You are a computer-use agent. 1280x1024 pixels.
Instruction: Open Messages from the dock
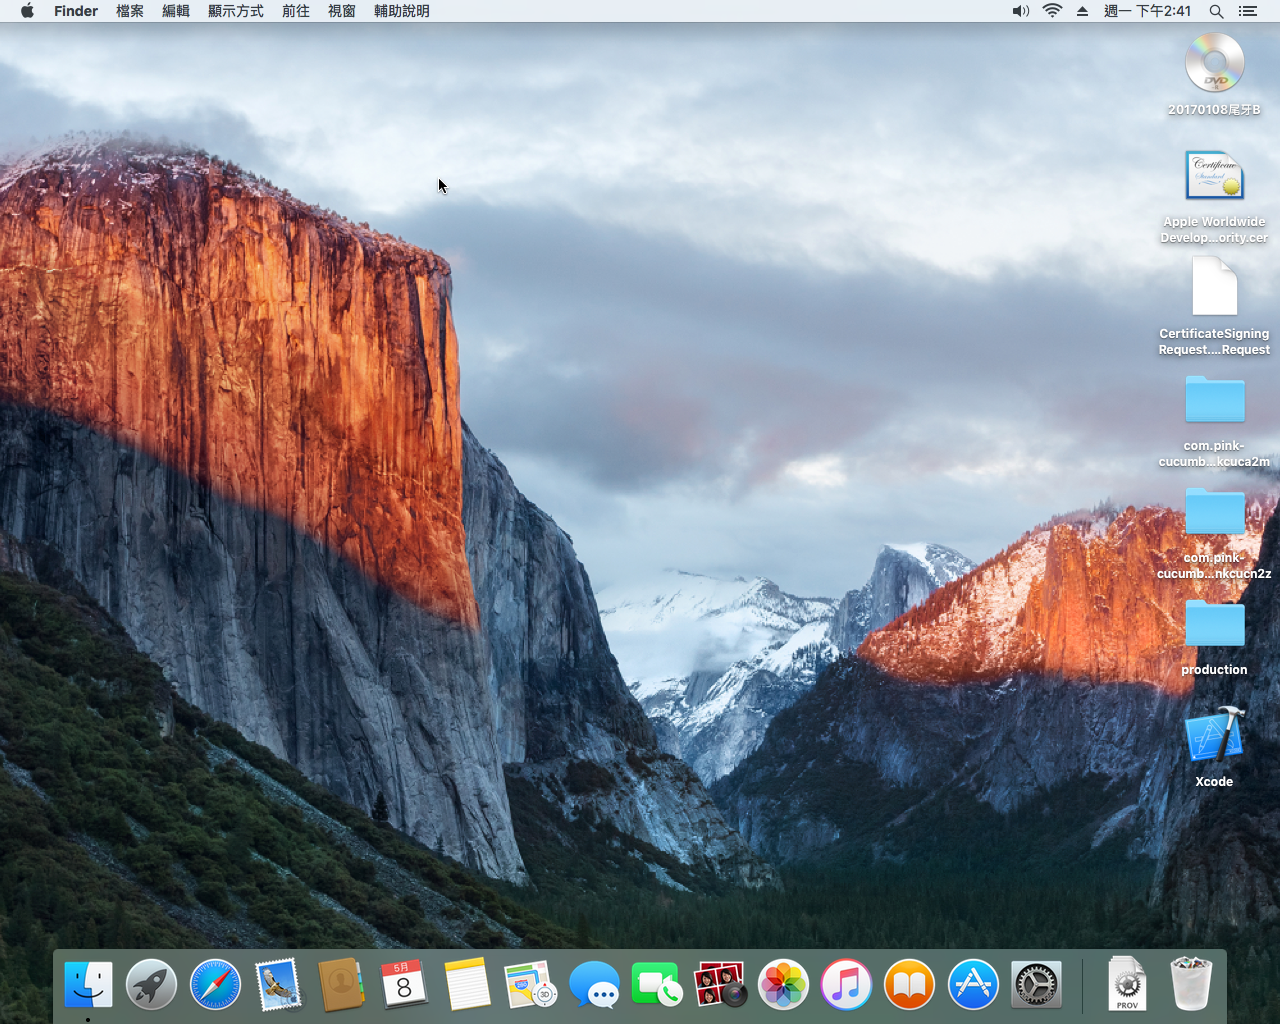click(x=594, y=985)
